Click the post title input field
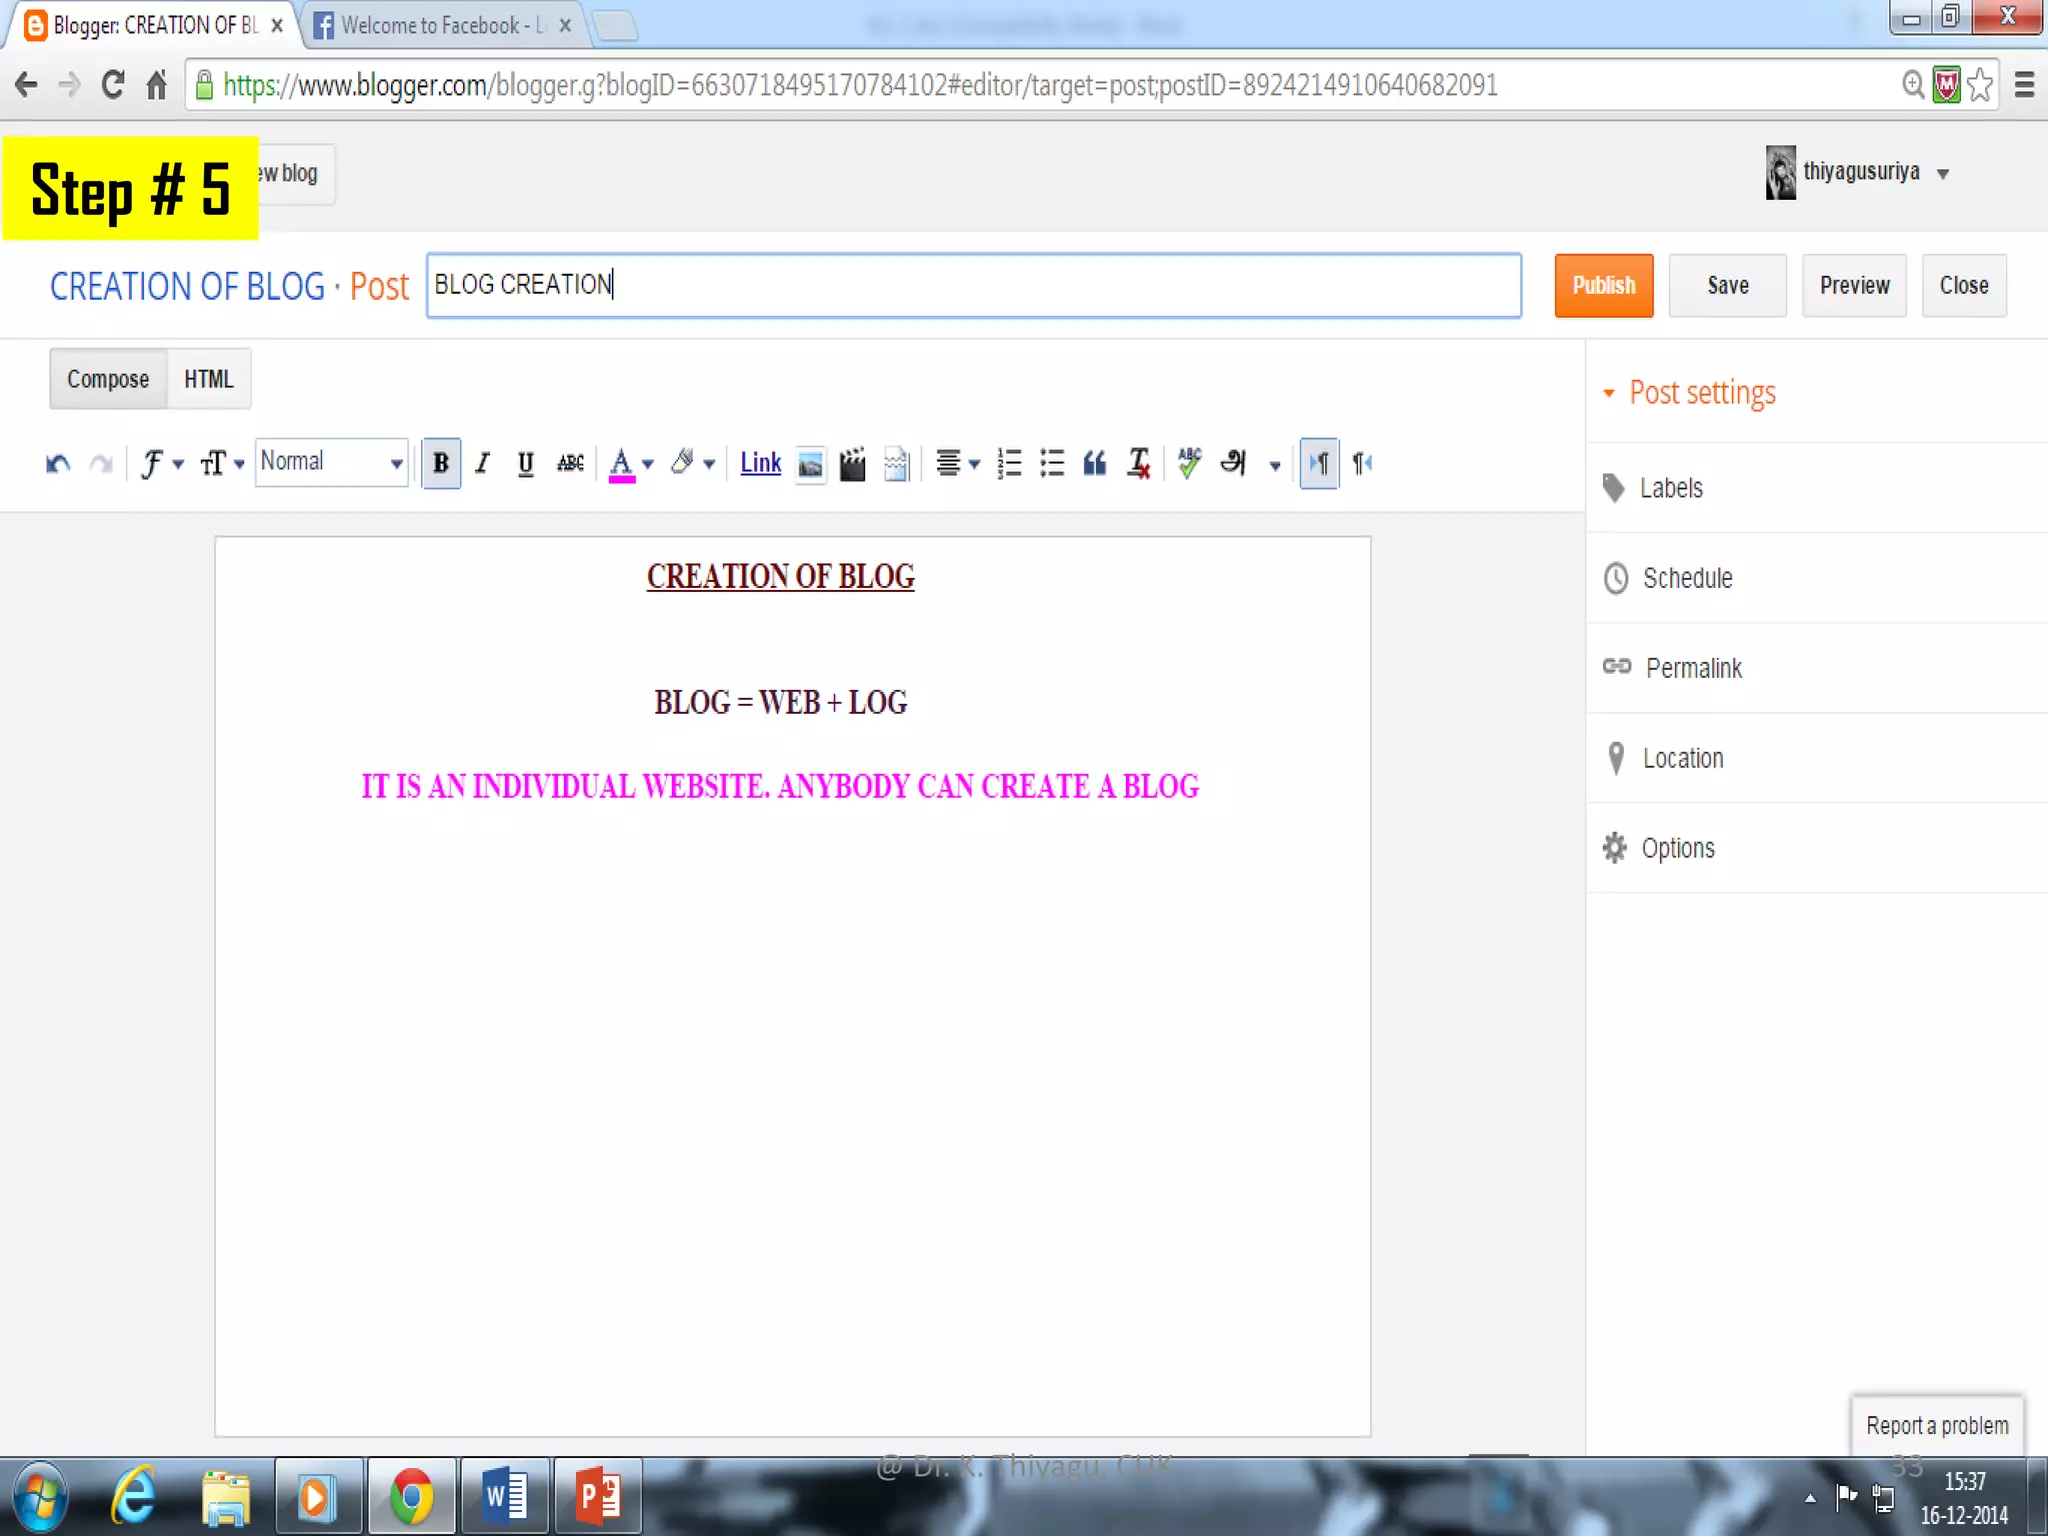Viewport: 2048px width, 1536px height. tap(973, 286)
